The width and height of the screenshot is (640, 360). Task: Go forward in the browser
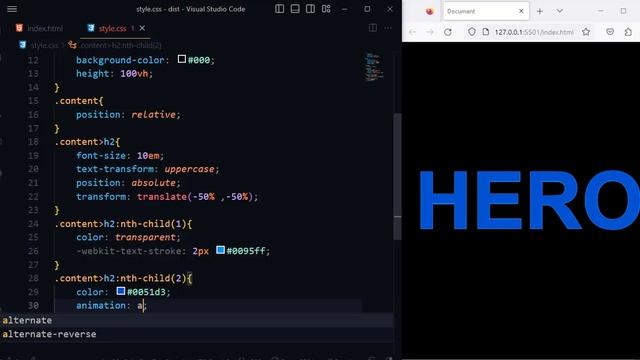(x=430, y=32)
